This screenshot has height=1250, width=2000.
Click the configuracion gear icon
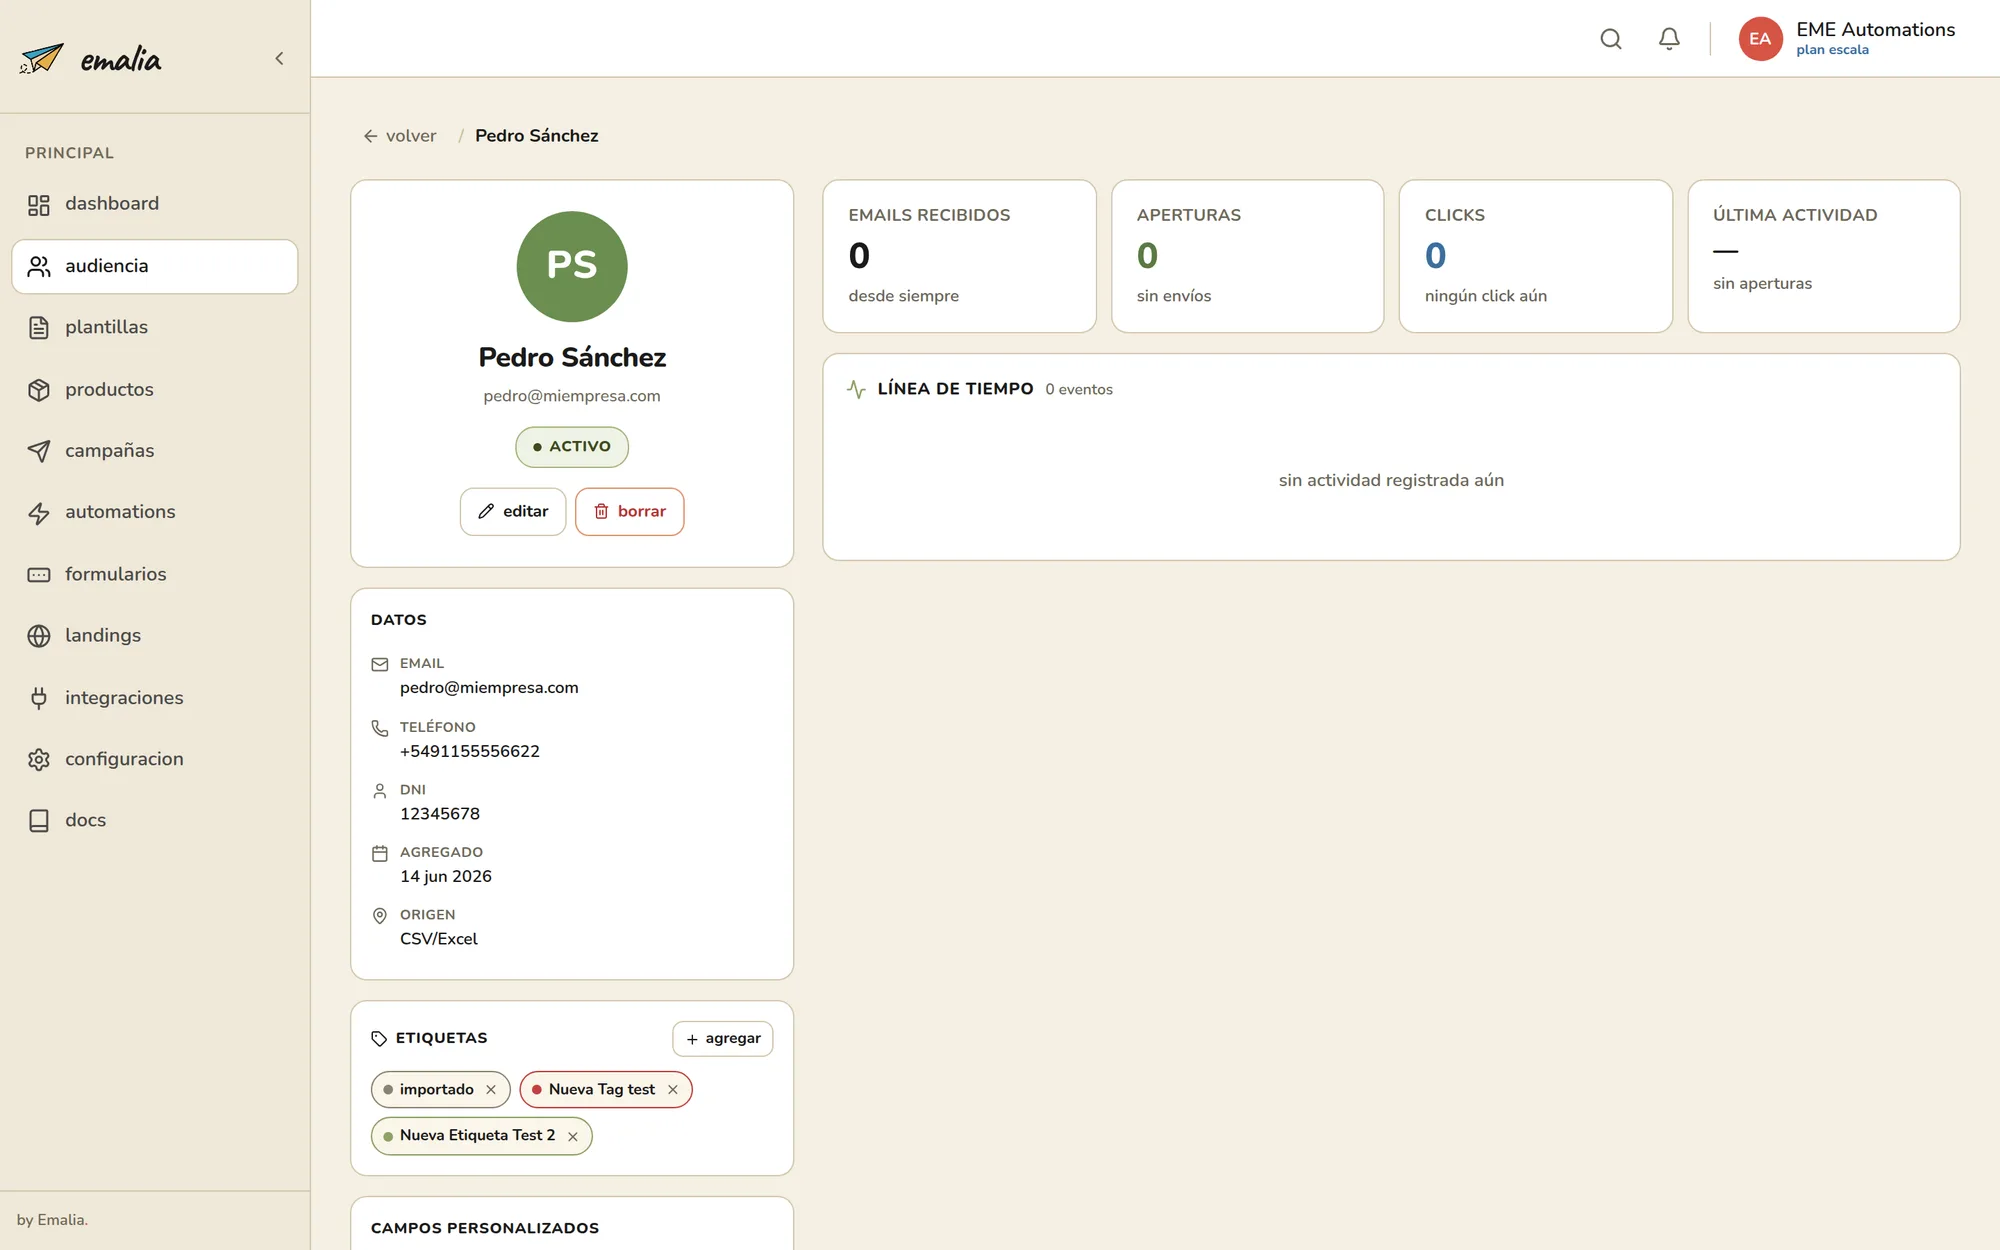pyautogui.click(x=39, y=759)
